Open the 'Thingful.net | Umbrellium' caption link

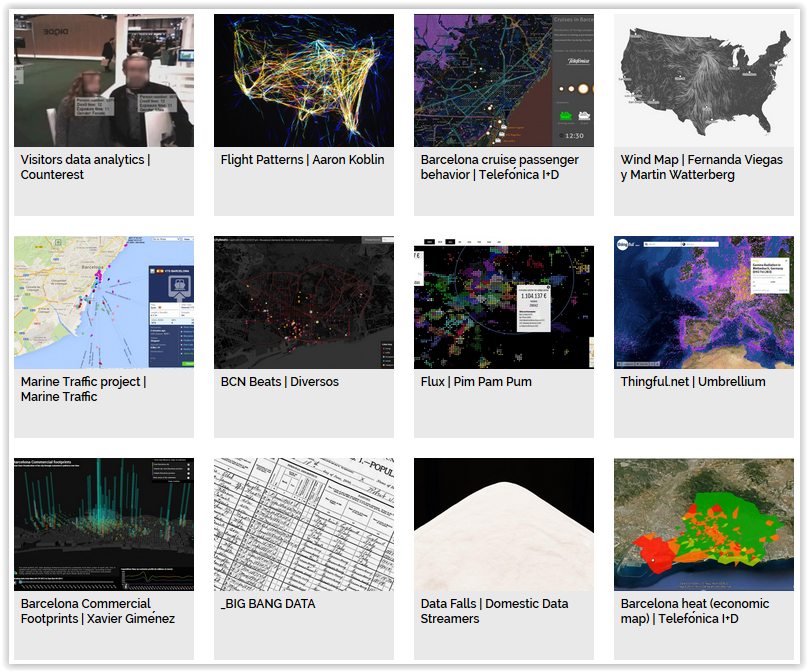(692, 382)
